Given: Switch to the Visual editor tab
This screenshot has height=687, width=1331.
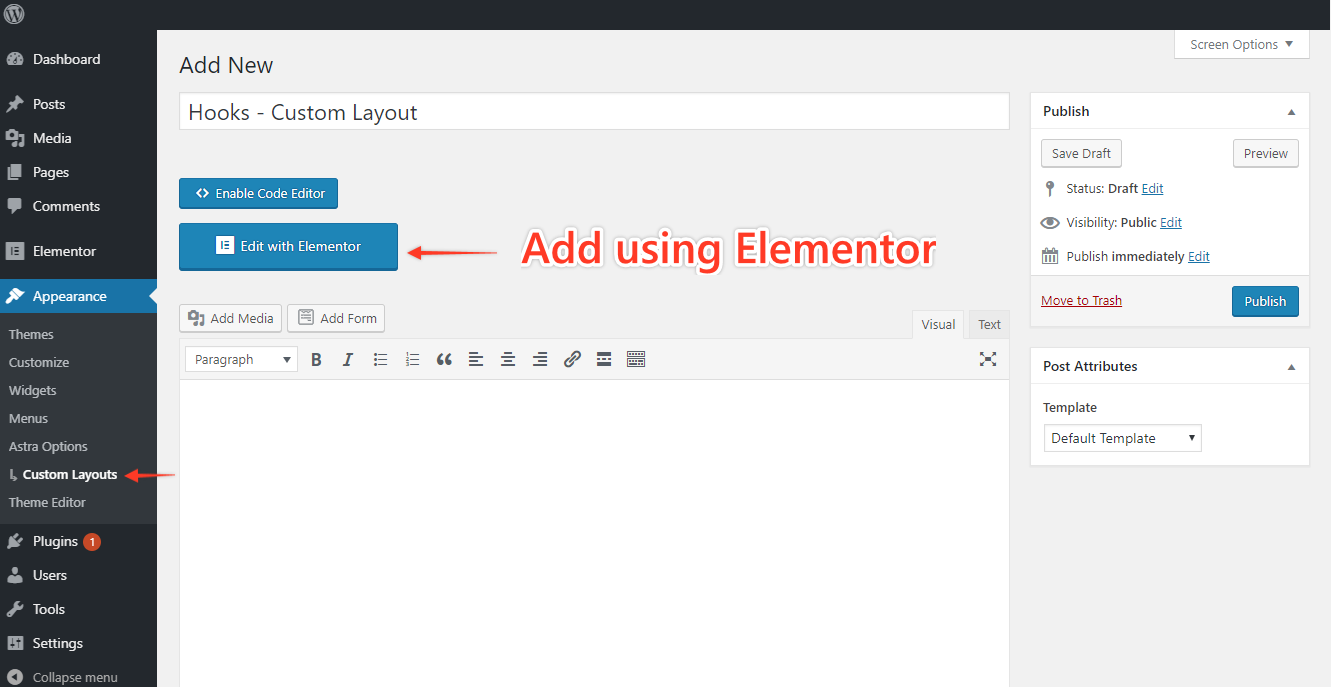Looking at the screenshot, I should coord(938,324).
